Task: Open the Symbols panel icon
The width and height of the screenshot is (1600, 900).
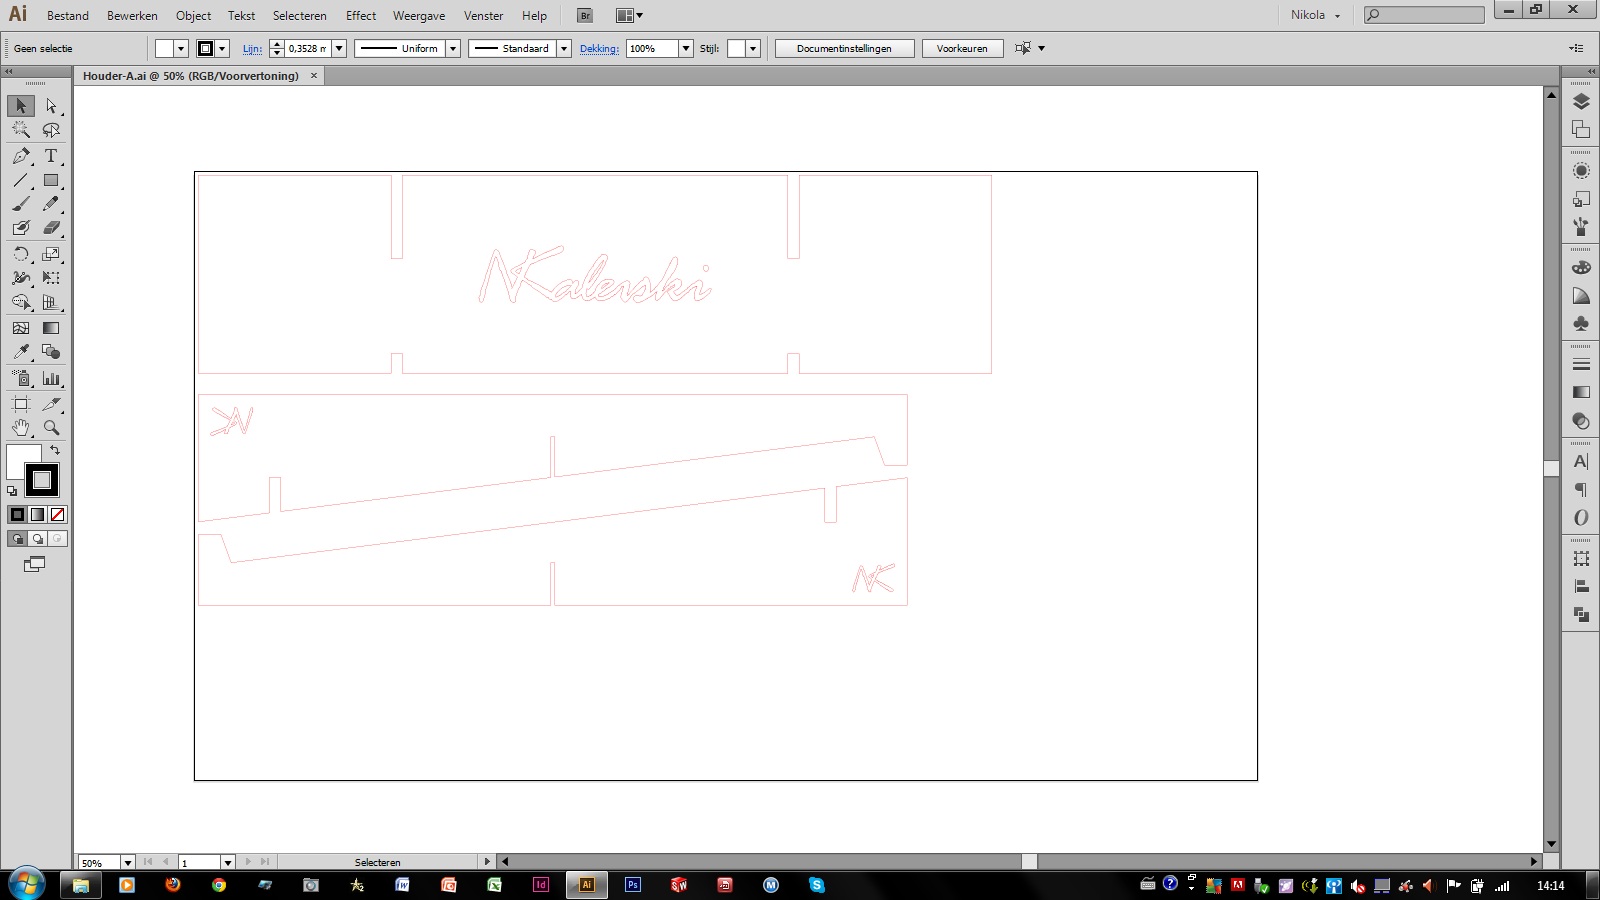Action: tap(1581, 324)
